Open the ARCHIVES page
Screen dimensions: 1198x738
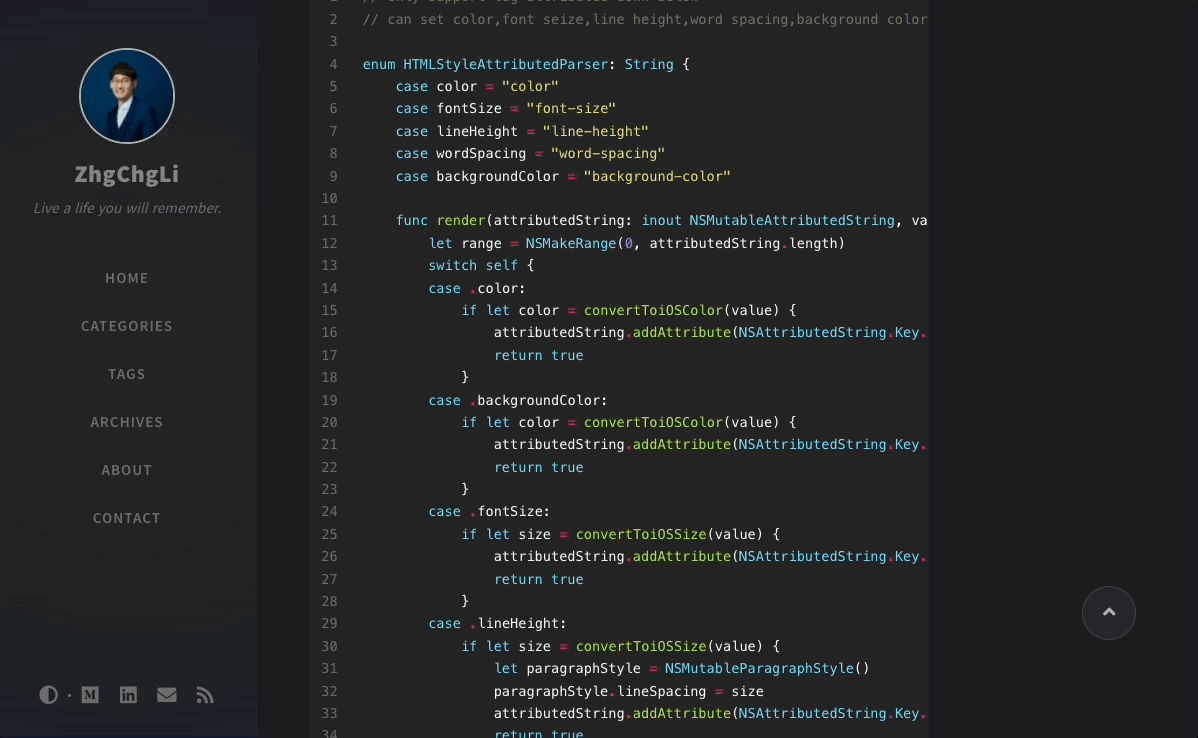tap(127, 422)
